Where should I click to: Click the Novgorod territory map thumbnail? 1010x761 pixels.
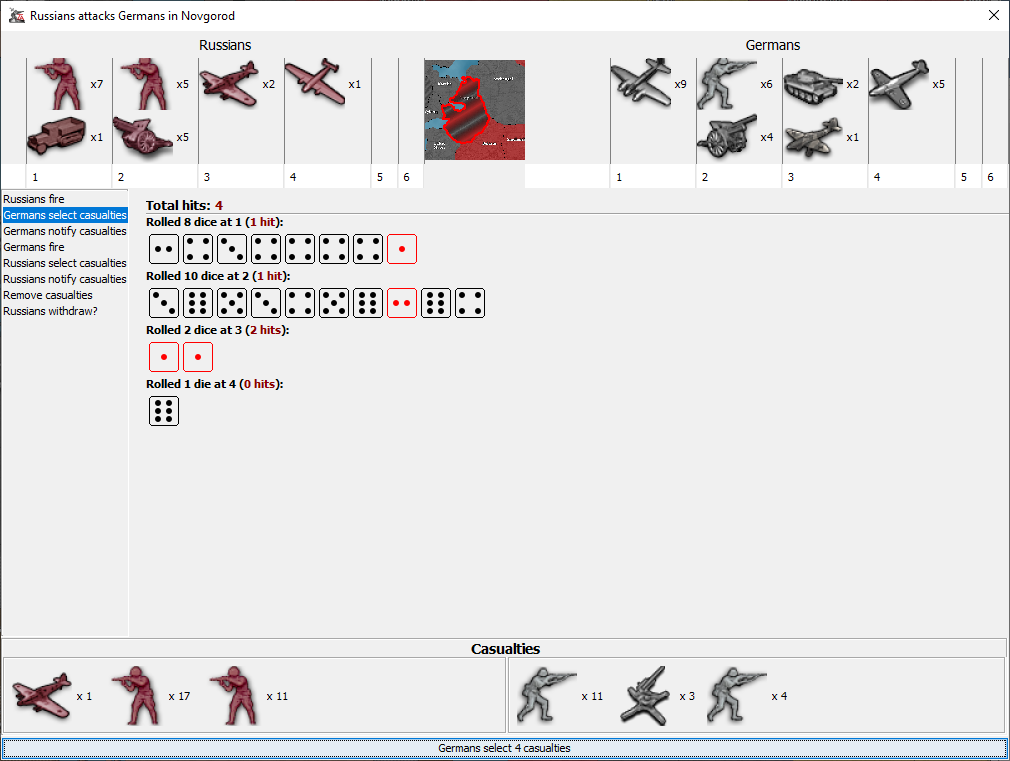[474, 110]
